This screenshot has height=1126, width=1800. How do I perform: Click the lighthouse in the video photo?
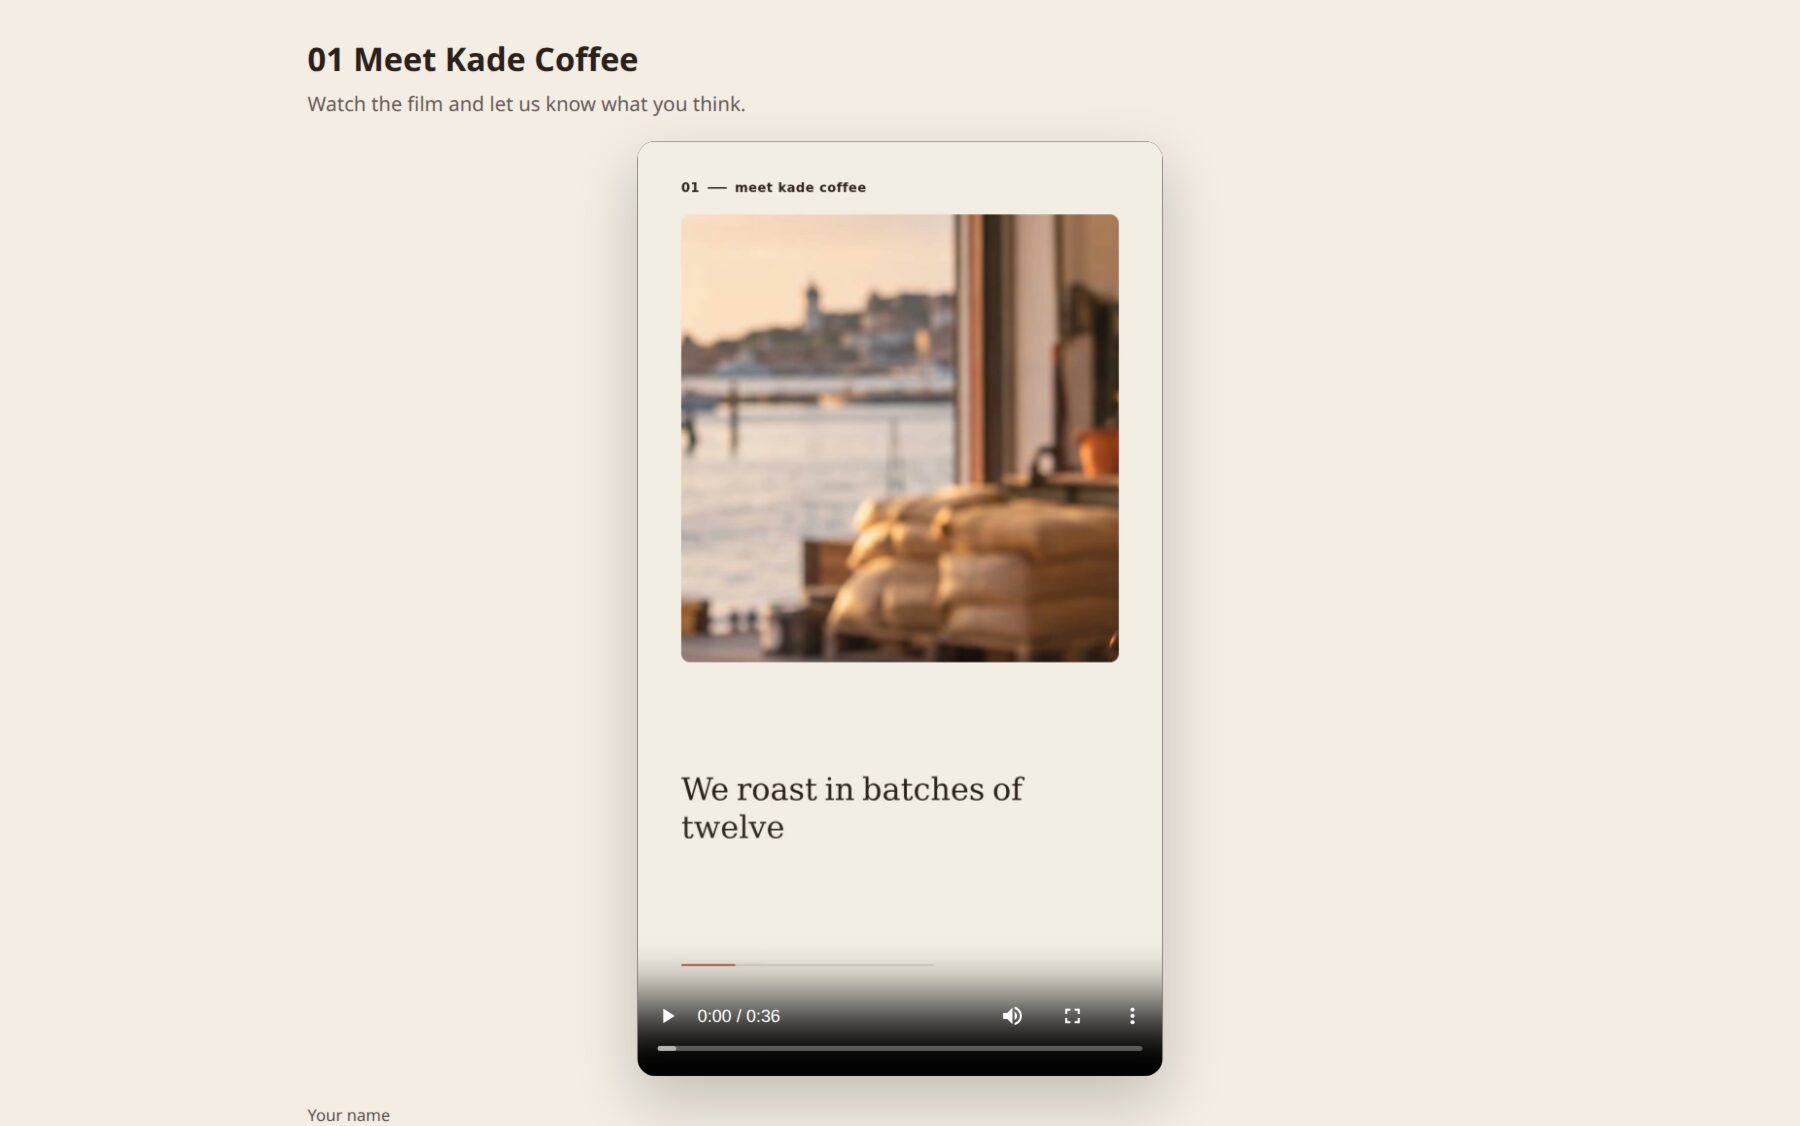click(x=813, y=308)
